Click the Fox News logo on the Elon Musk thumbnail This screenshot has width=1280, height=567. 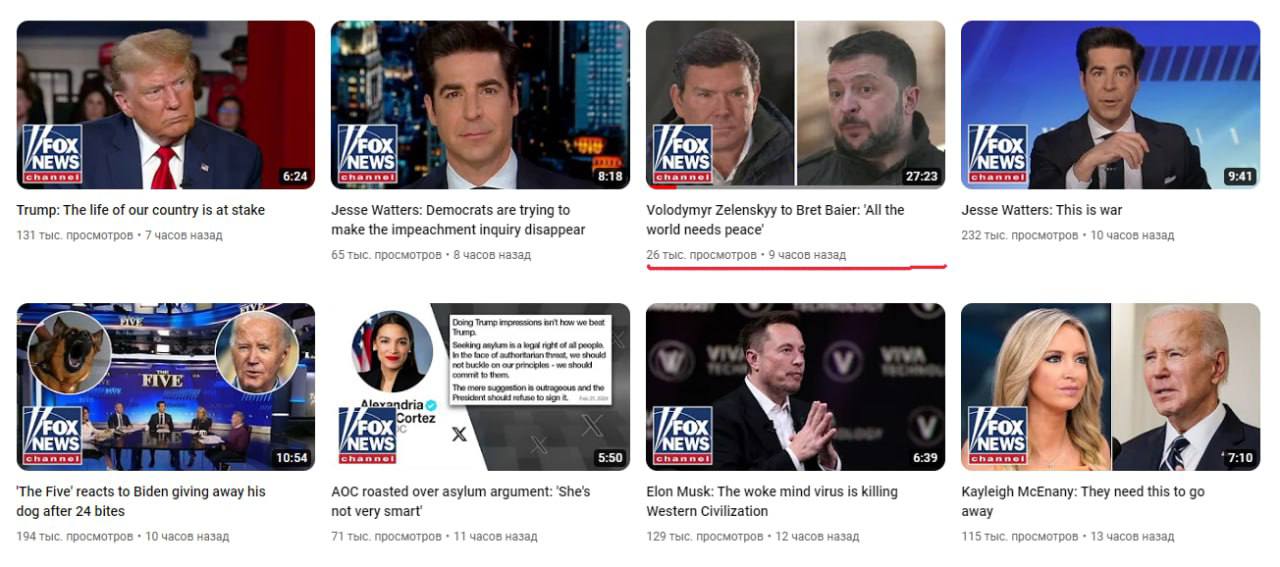pos(682,436)
